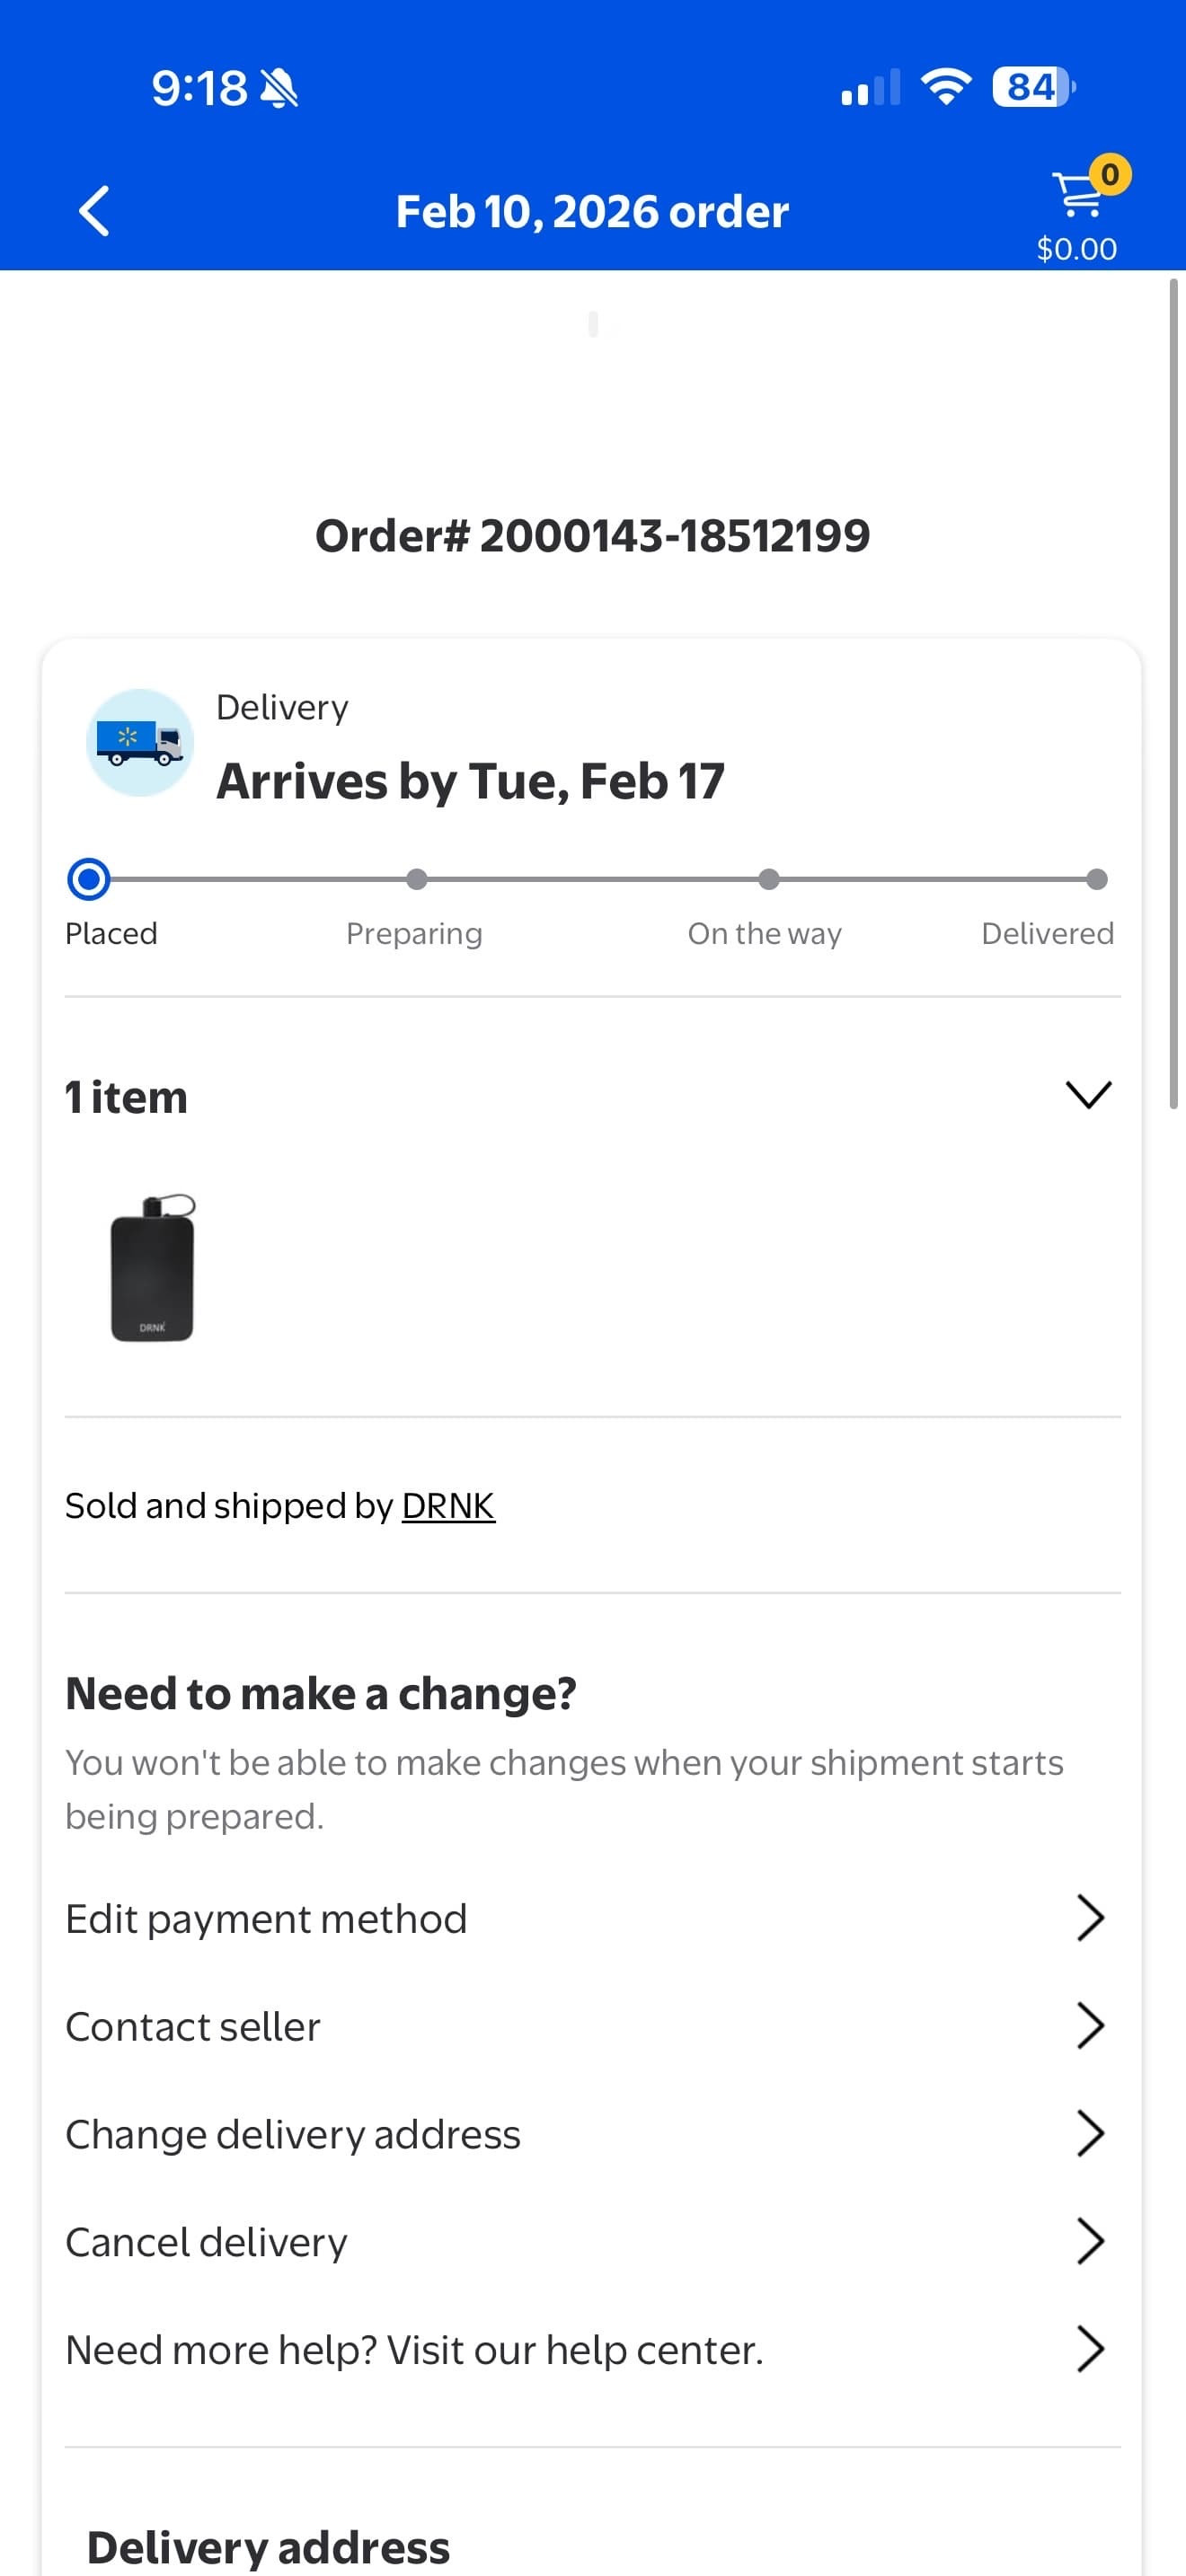Tap the silent mode bell icon
The height and width of the screenshot is (2576, 1186).
[x=279, y=88]
